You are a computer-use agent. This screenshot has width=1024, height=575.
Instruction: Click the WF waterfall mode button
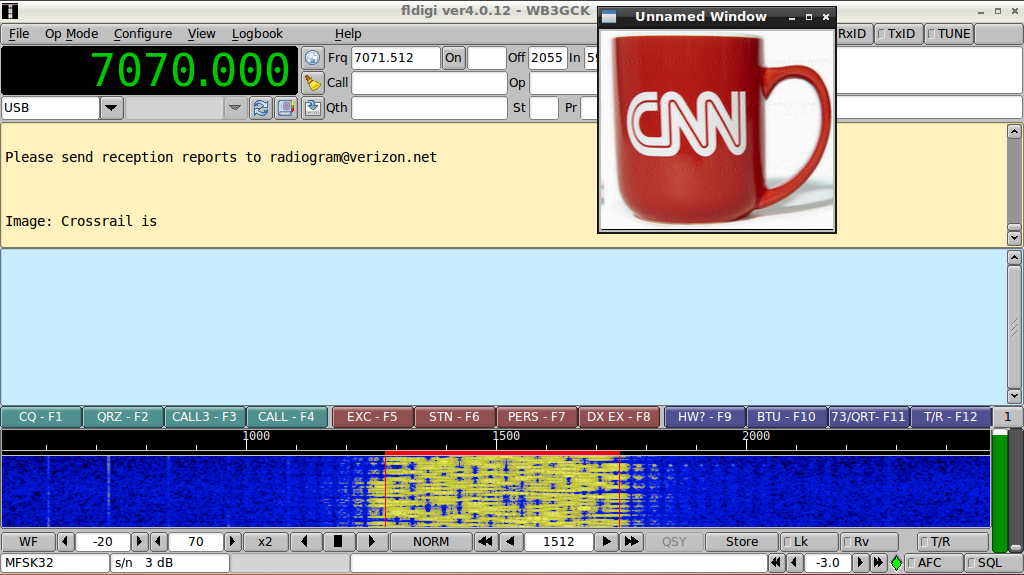(28, 542)
